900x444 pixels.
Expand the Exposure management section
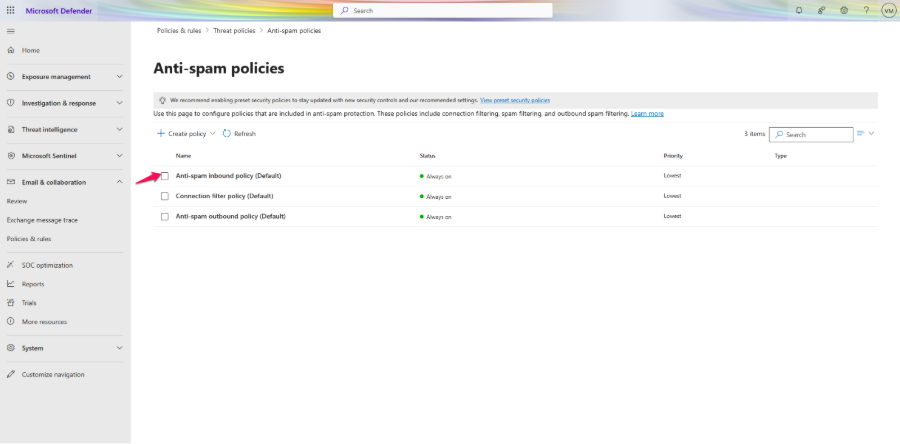(x=119, y=77)
